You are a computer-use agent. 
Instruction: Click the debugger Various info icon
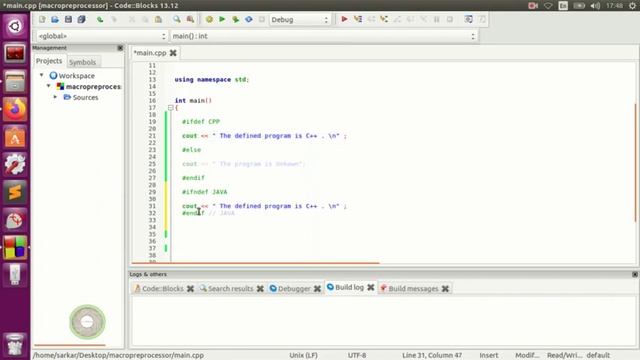click(x=482, y=19)
